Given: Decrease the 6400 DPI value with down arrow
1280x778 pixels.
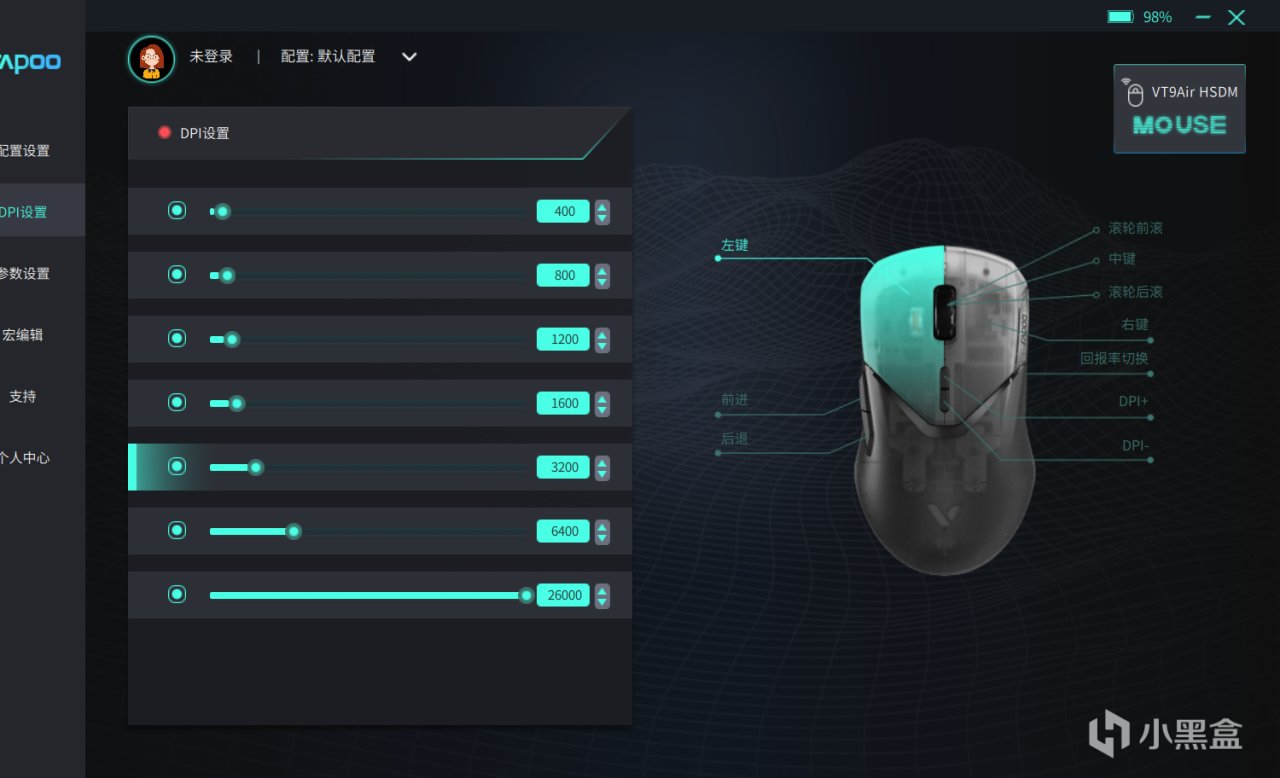Looking at the screenshot, I should [x=602, y=538].
